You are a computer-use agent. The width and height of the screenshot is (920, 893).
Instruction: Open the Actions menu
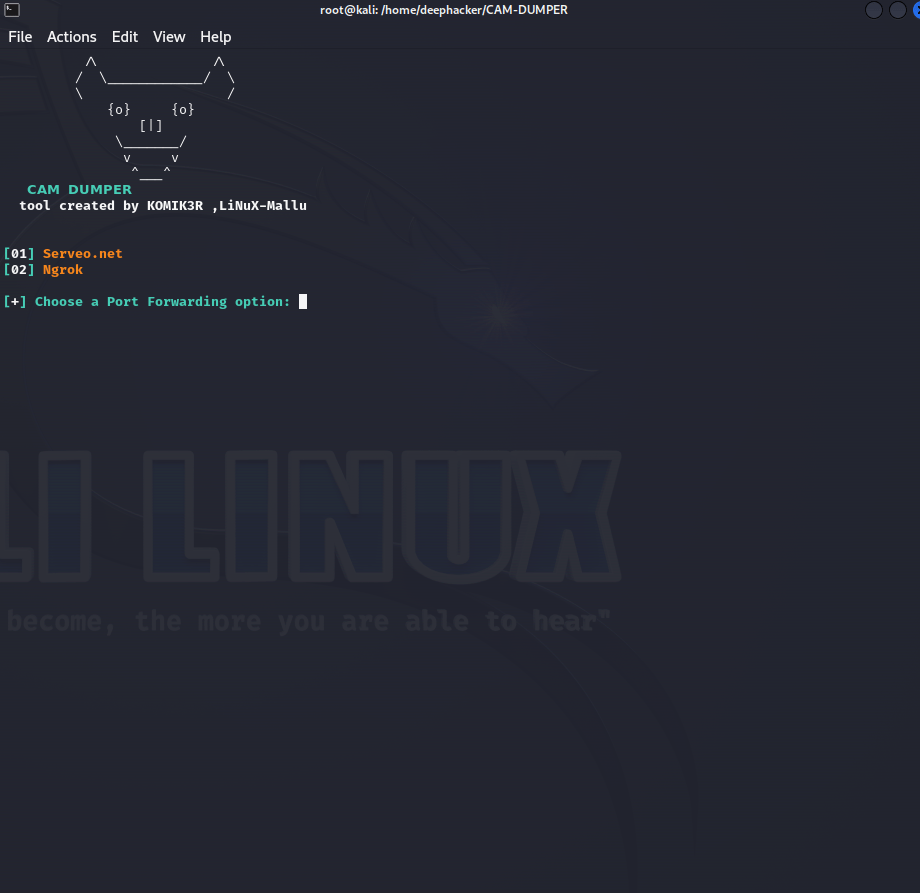coord(72,37)
